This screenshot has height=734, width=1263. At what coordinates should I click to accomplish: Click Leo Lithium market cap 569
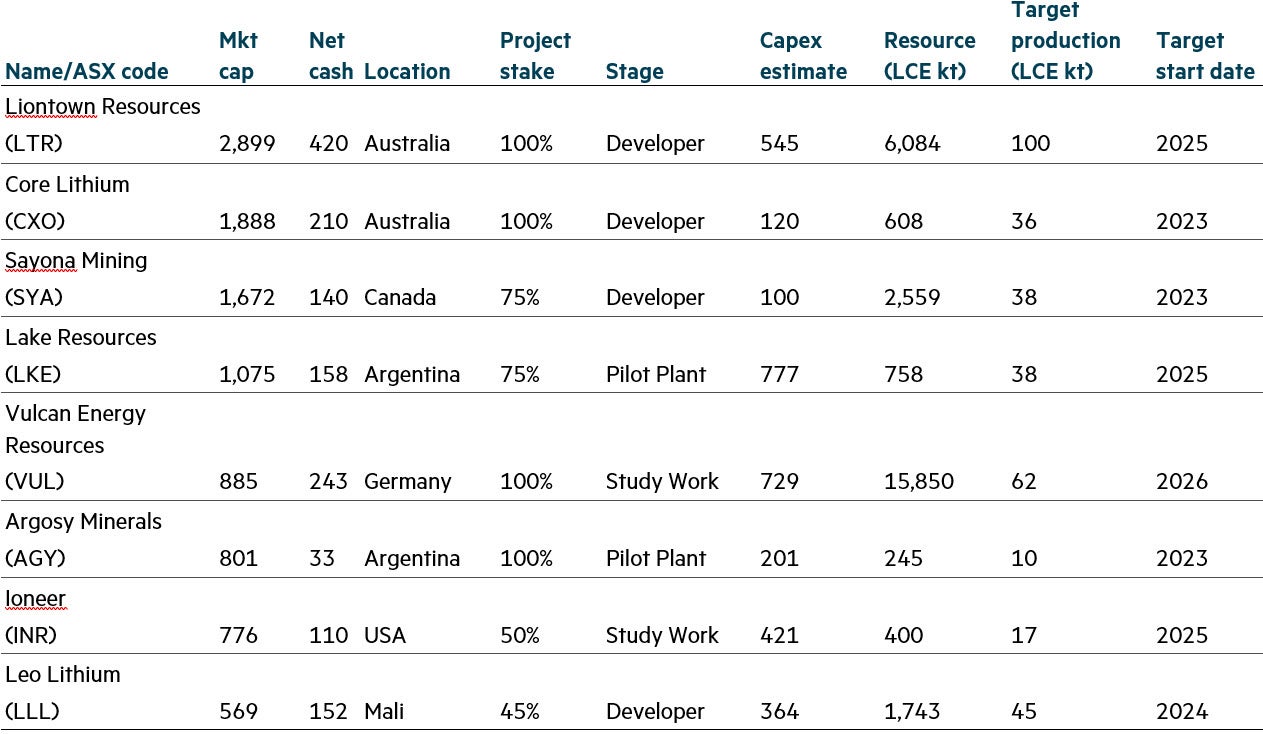pos(239,711)
